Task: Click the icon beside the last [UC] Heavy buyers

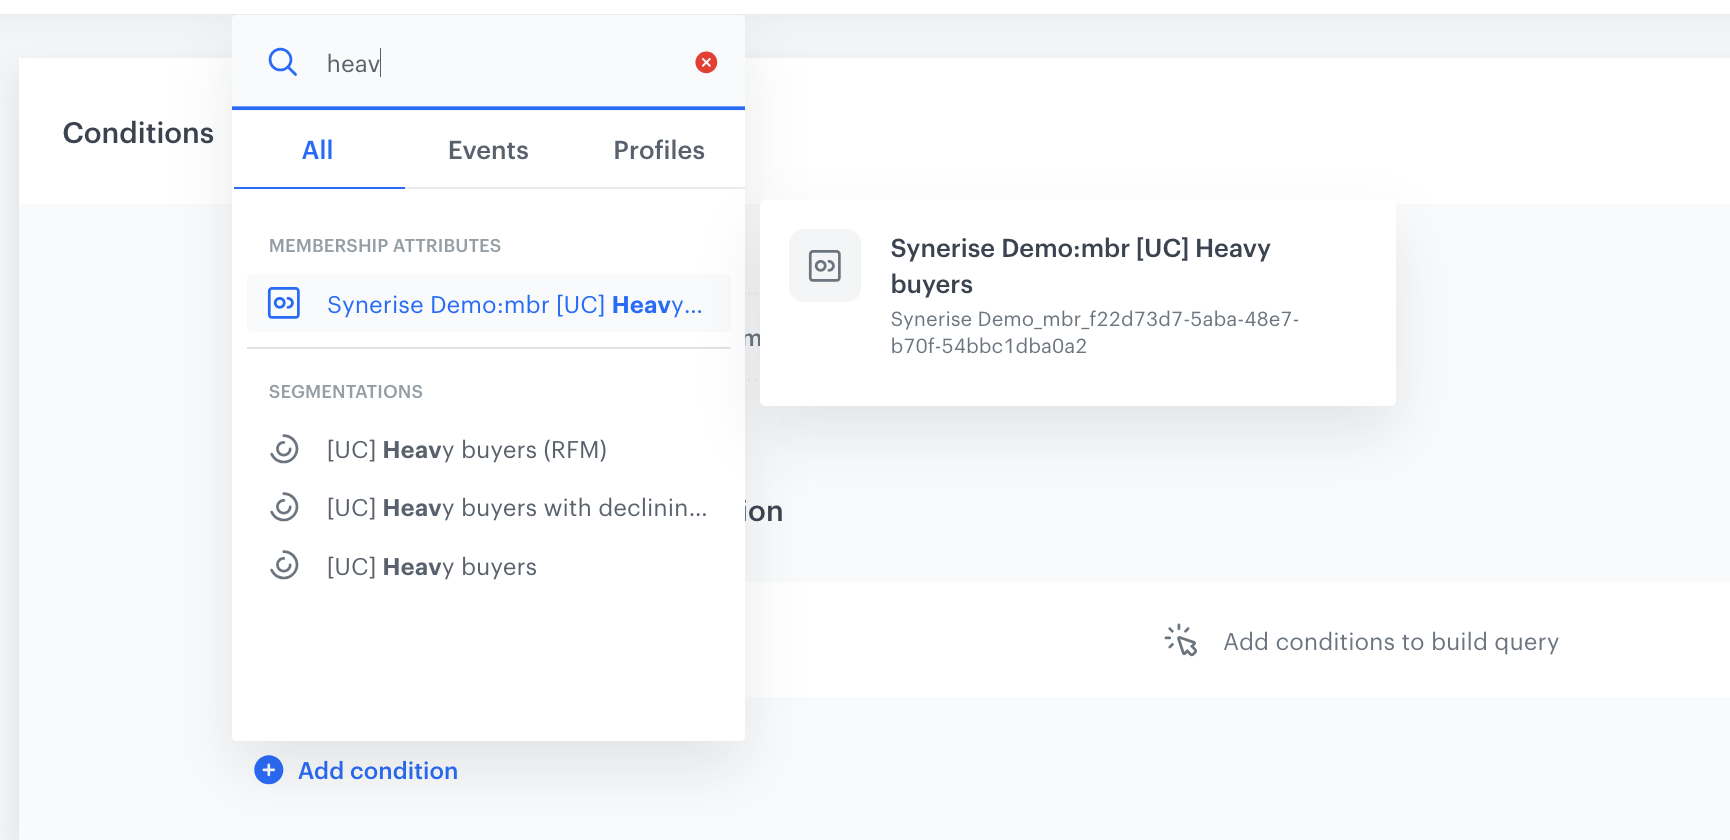Action: click(284, 566)
